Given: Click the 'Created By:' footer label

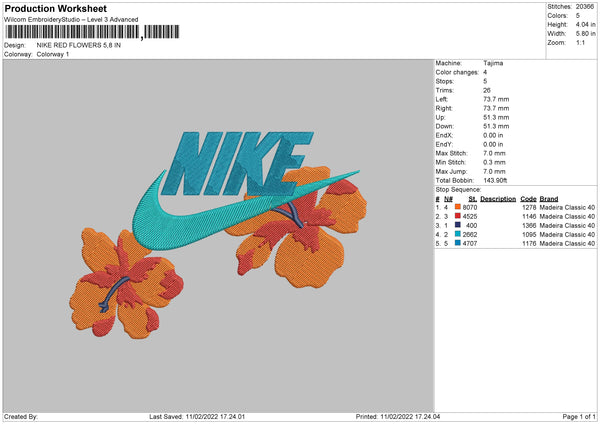Looking at the screenshot, I should click(21, 417).
